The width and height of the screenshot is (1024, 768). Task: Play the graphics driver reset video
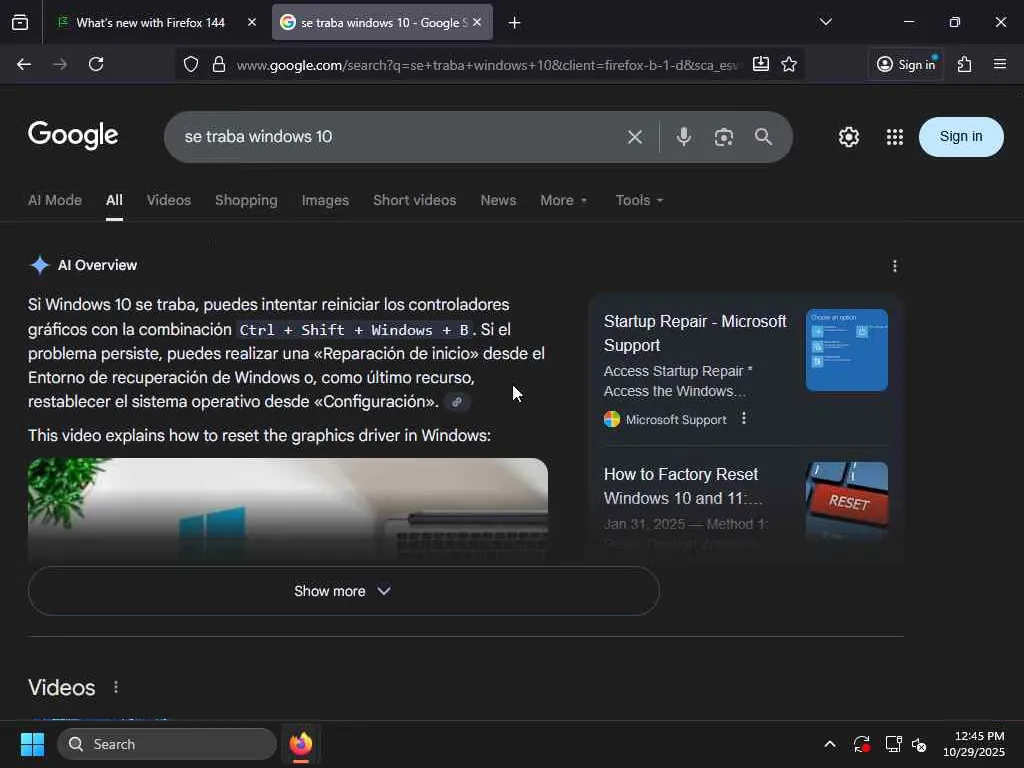pyautogui.click(x=288, y=509)
